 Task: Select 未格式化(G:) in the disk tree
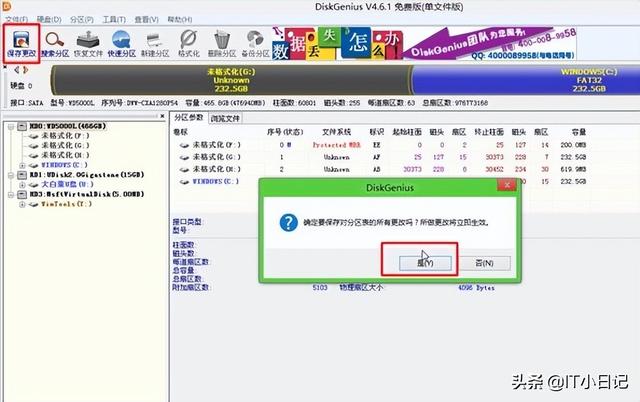[x=65, y=145]
